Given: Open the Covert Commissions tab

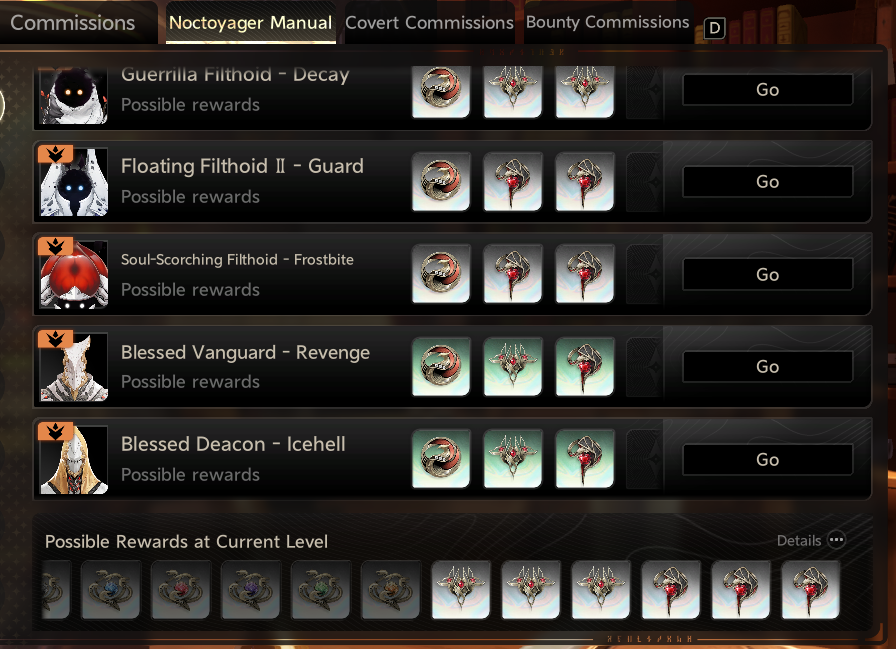Looking at the screenshot, I should click(429, 23).
